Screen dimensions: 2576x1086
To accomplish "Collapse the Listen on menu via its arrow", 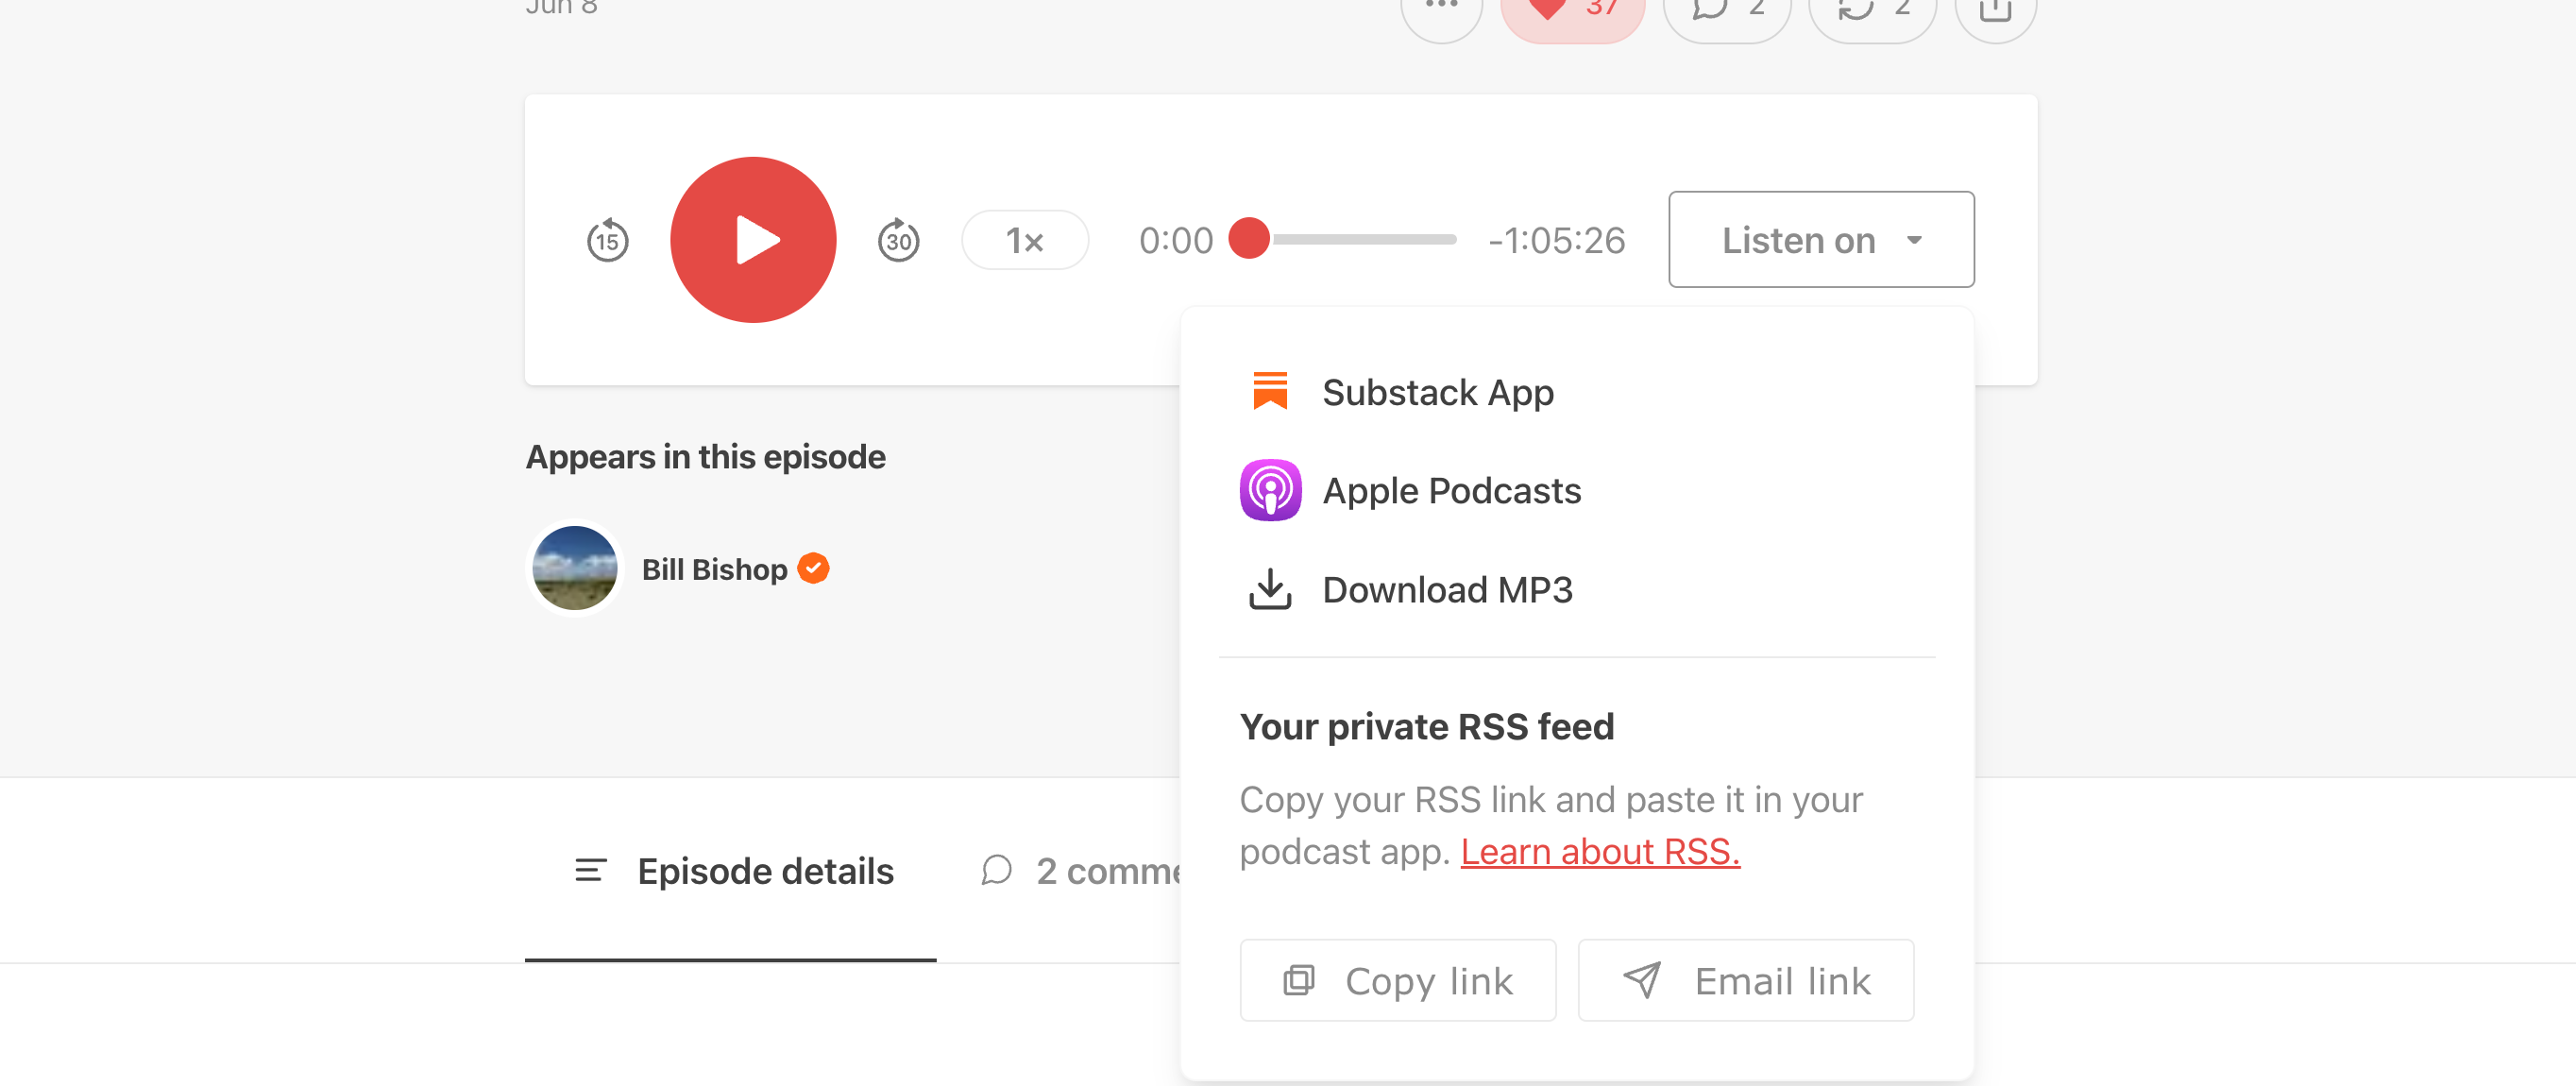I will pyautogui.click(x=1916, y=240).
